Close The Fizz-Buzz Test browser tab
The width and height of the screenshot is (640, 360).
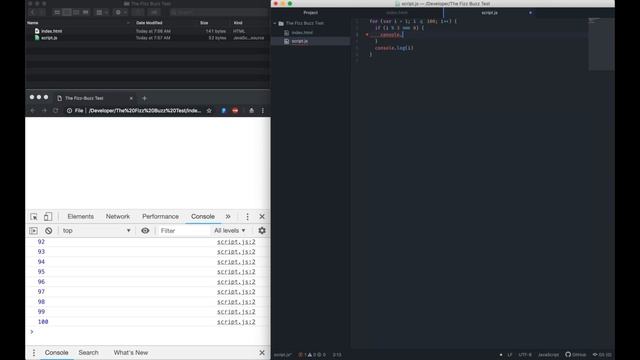click(131, 98)
